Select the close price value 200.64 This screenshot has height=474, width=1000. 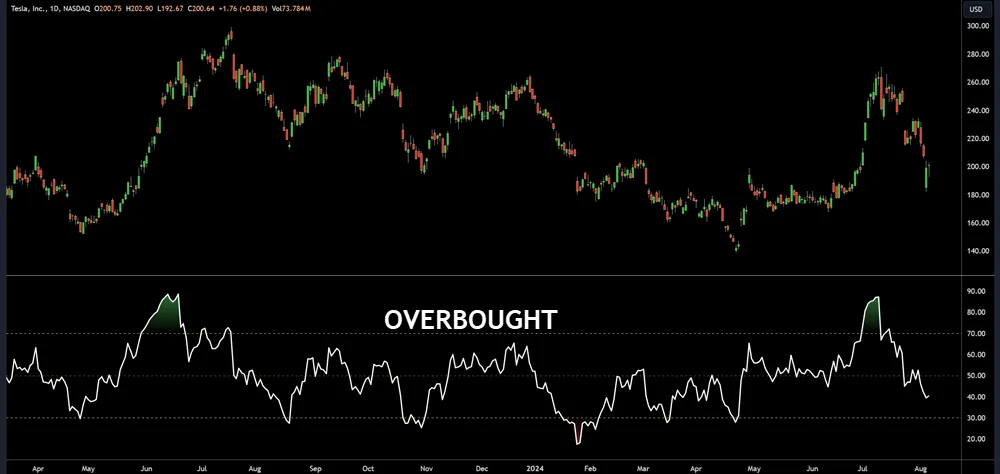203,9
